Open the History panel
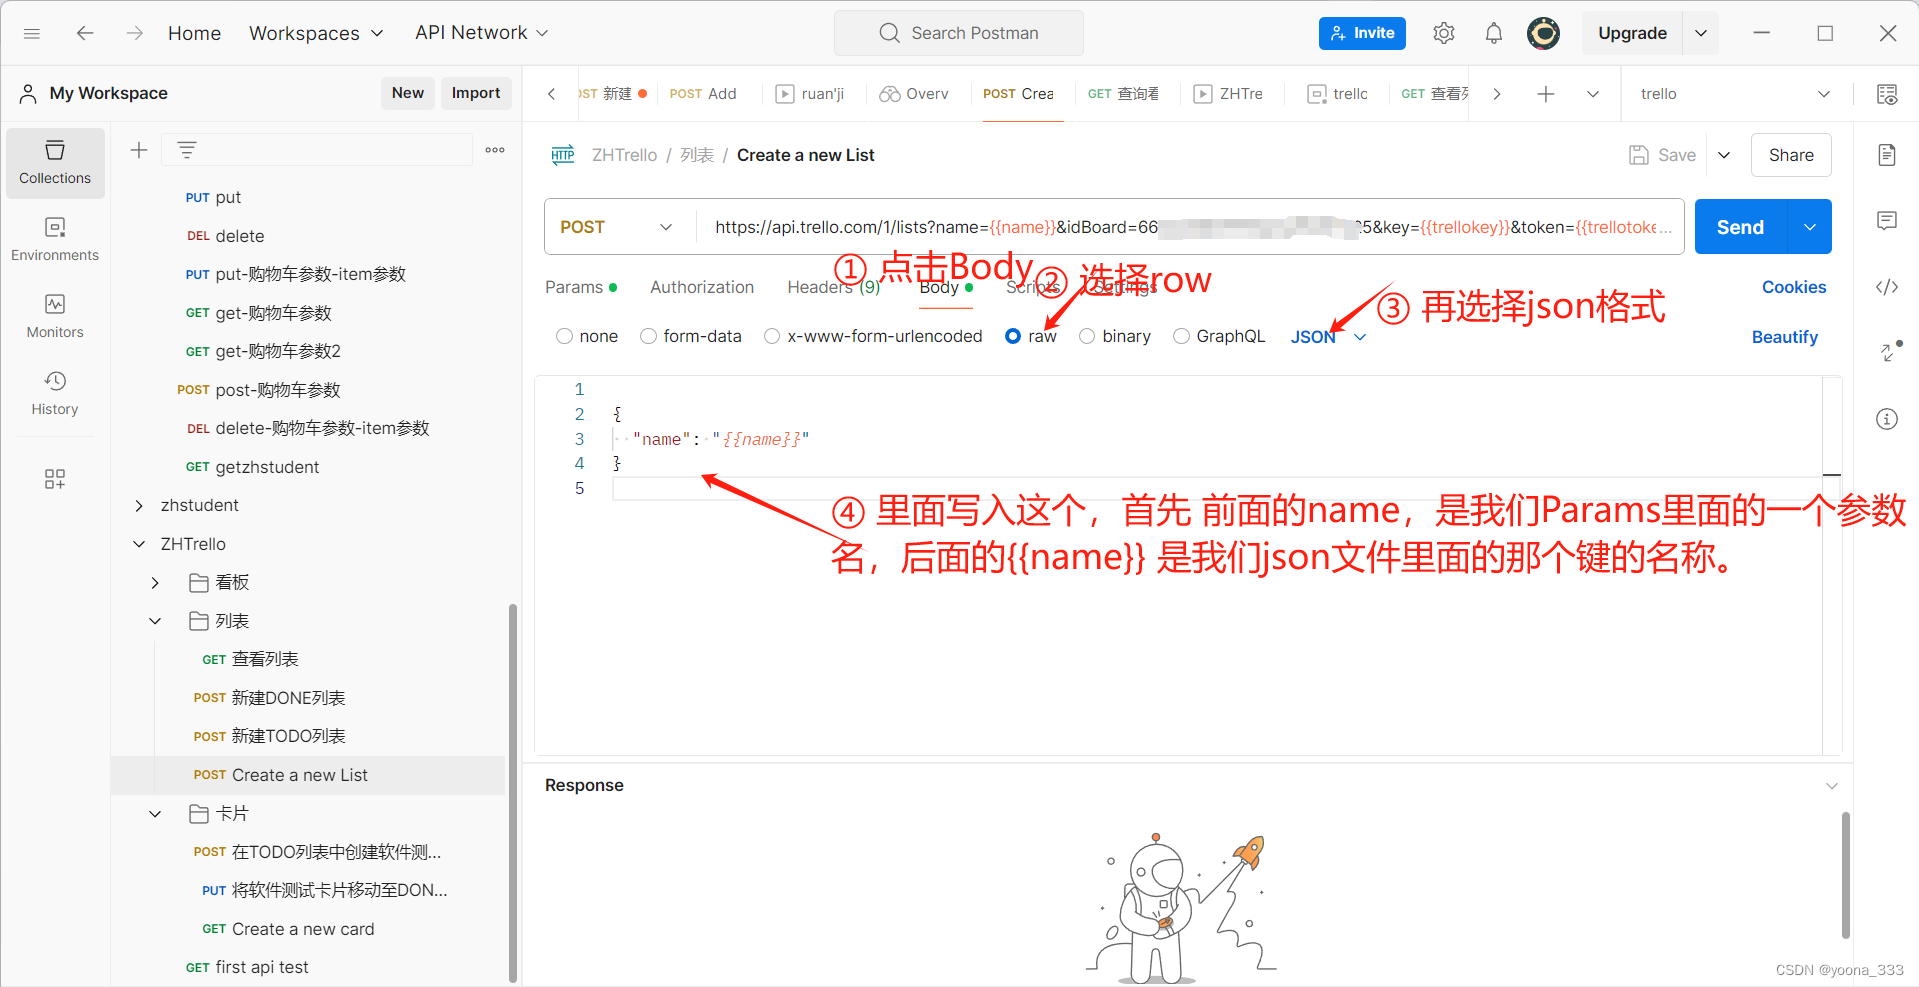Image resolution: width=1919 pixels, height=987 pixels. 54,392
